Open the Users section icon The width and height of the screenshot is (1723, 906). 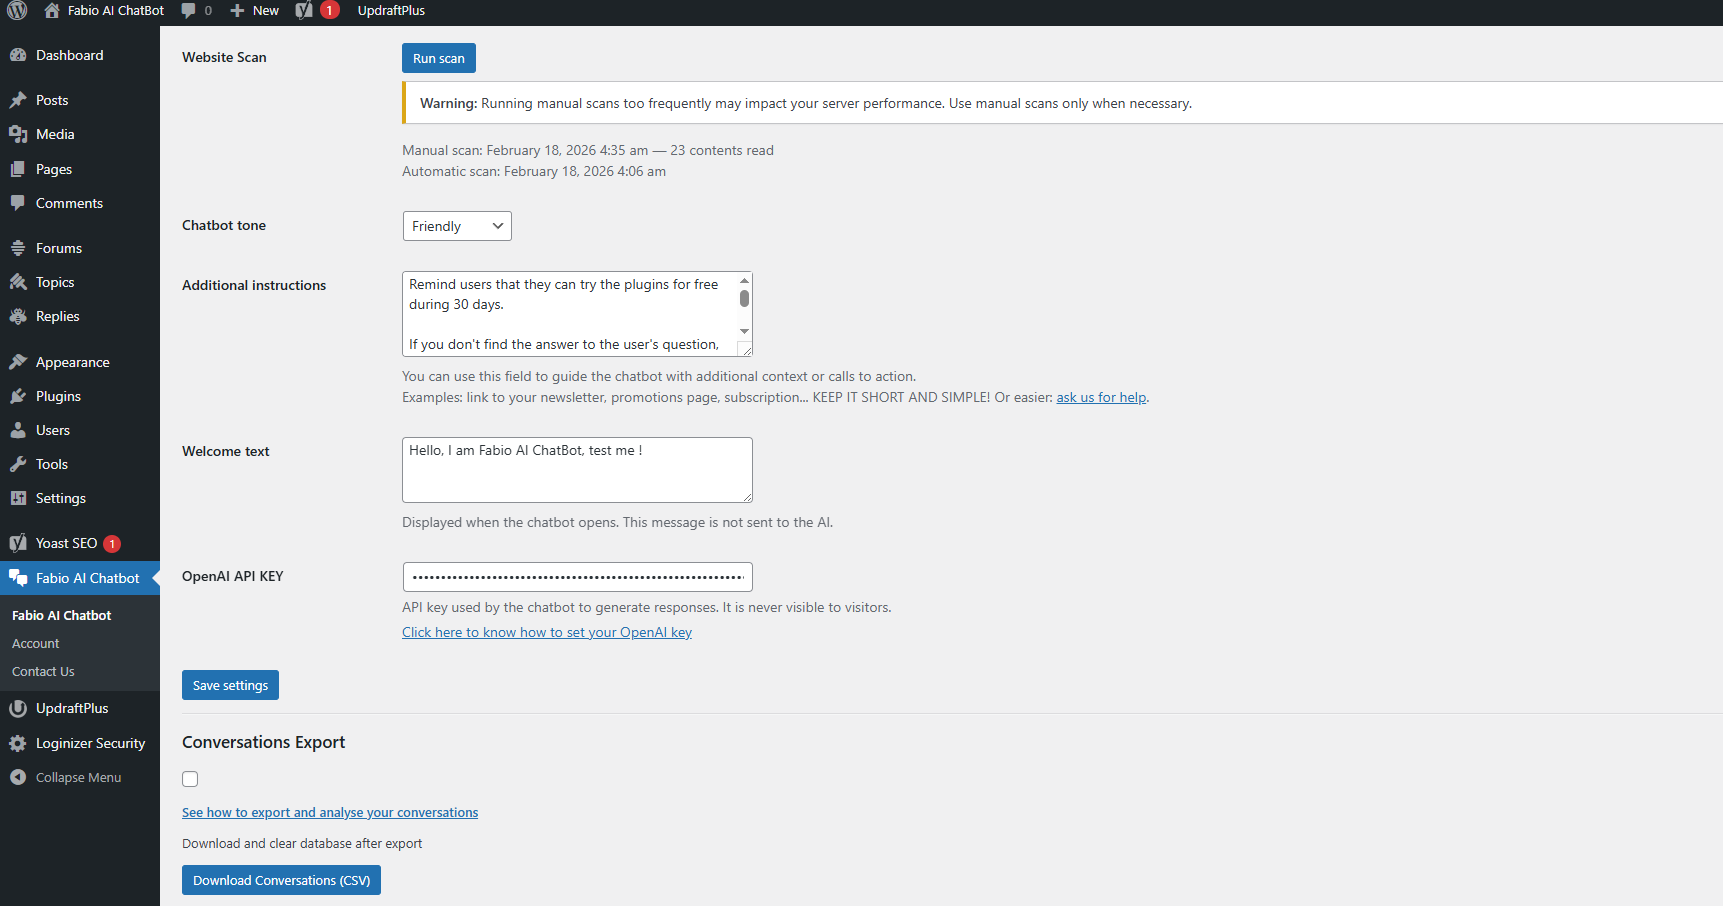click(20, 430)
